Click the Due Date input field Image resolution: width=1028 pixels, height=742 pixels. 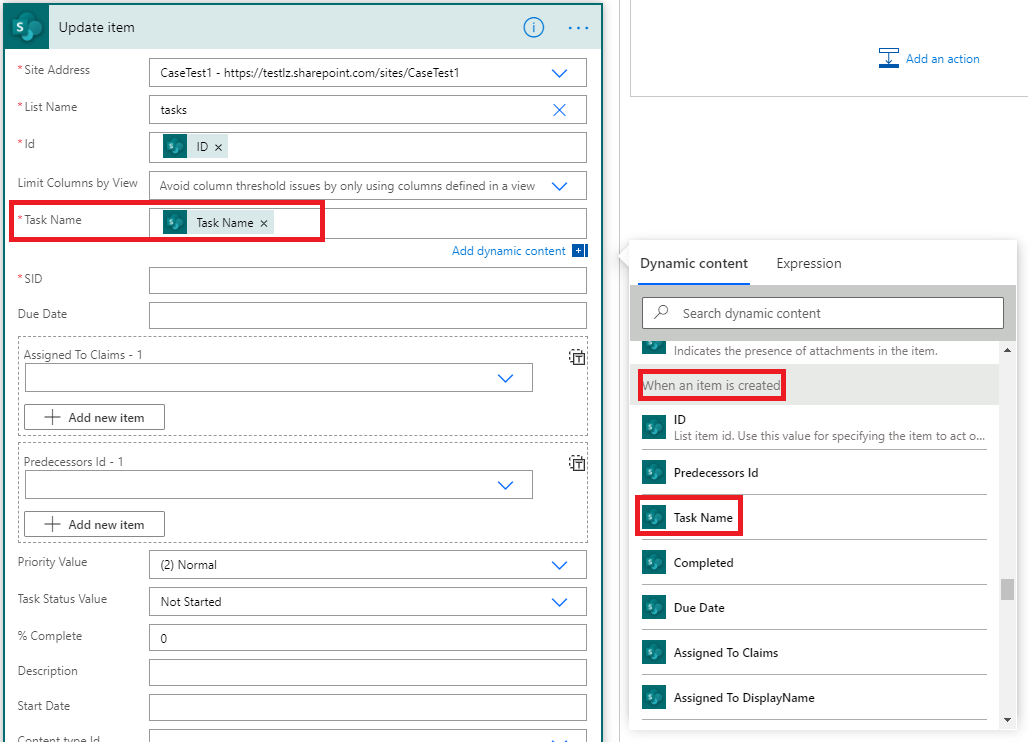click(368, 315)
